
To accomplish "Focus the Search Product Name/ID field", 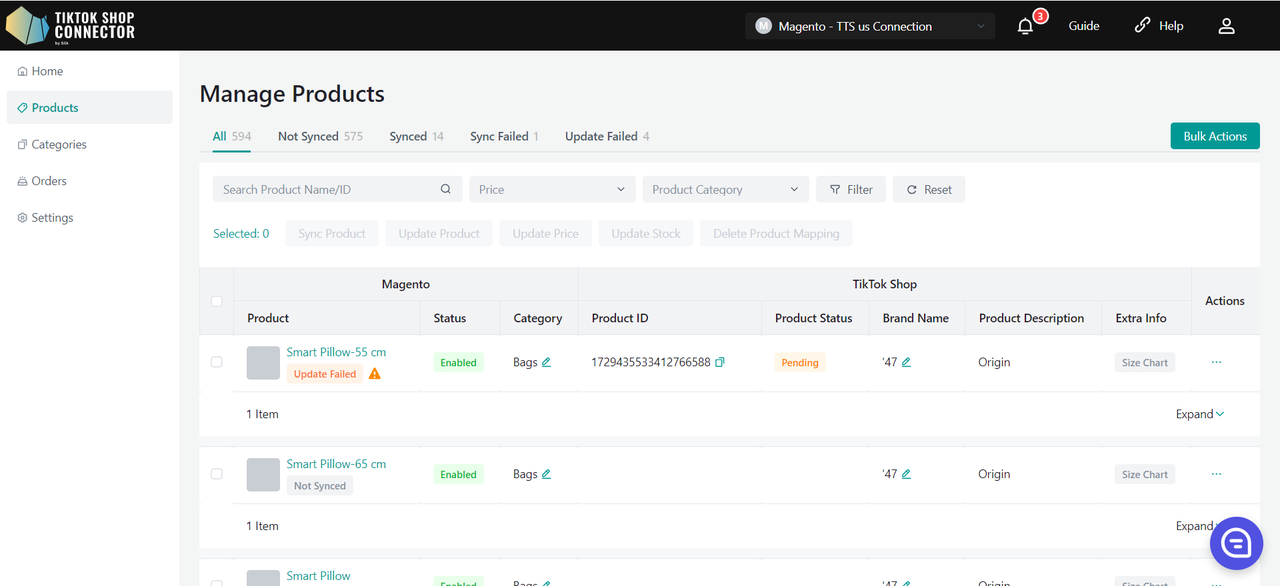I will click(325, 189).
